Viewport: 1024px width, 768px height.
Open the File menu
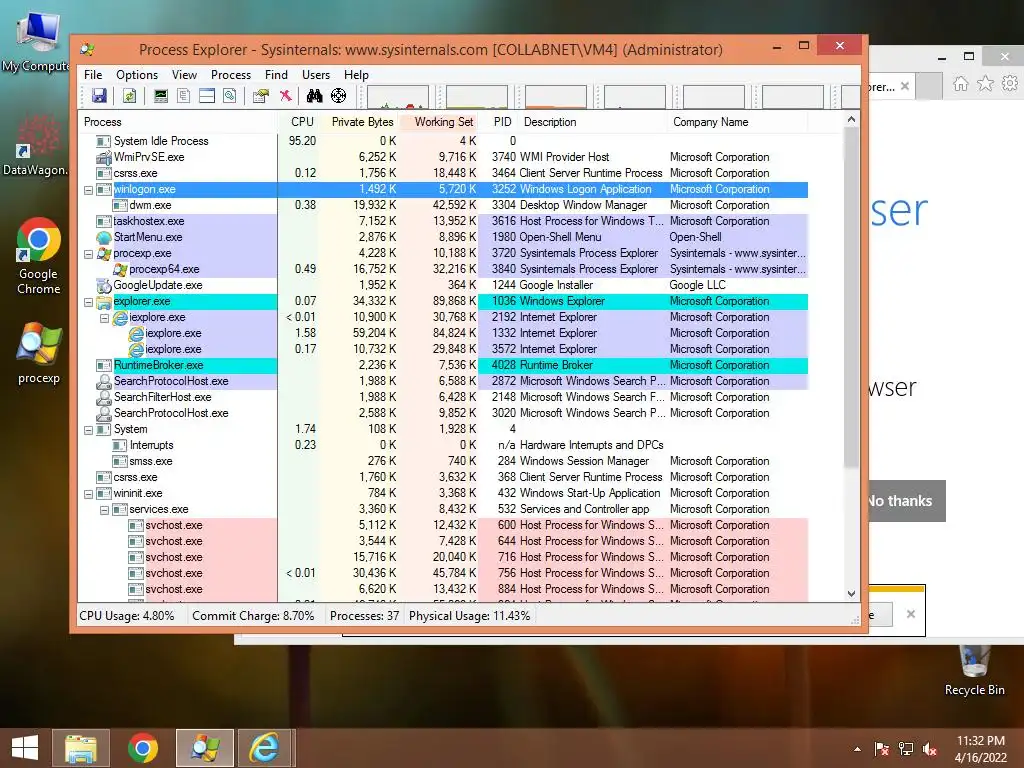93,75
